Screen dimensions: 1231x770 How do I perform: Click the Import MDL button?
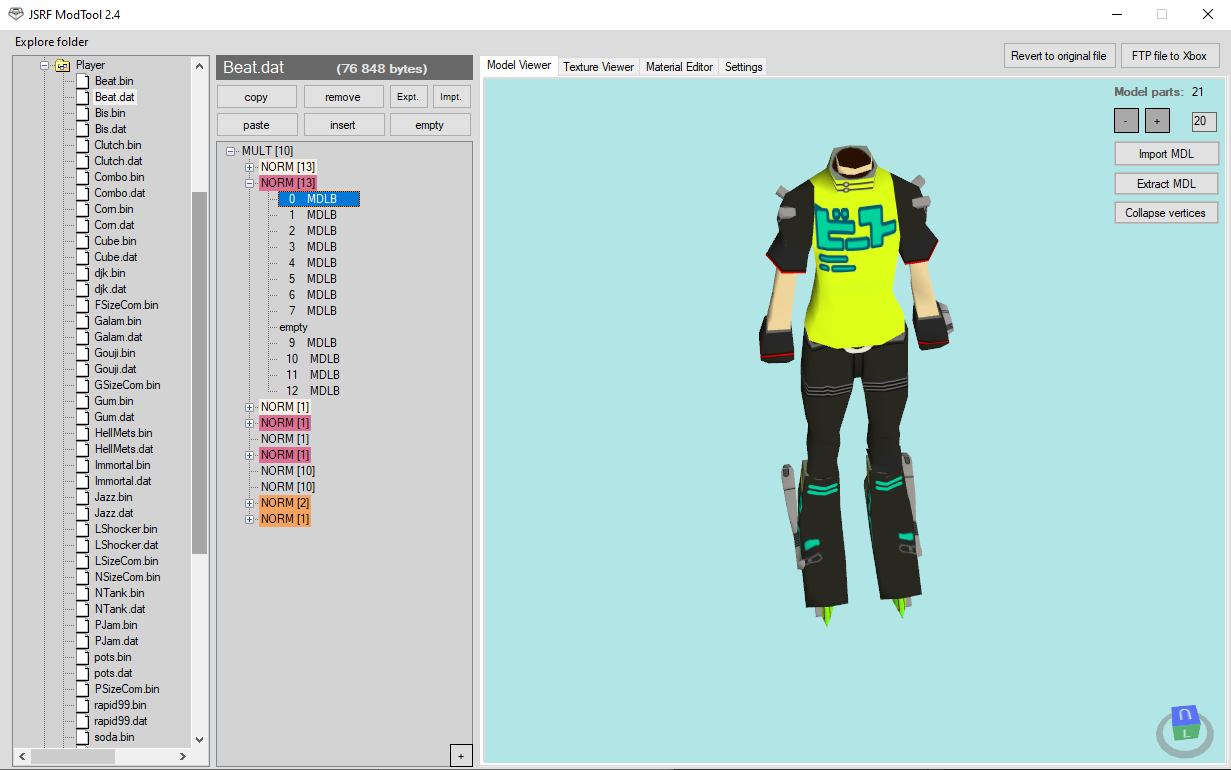click(x=1166, y=154)
